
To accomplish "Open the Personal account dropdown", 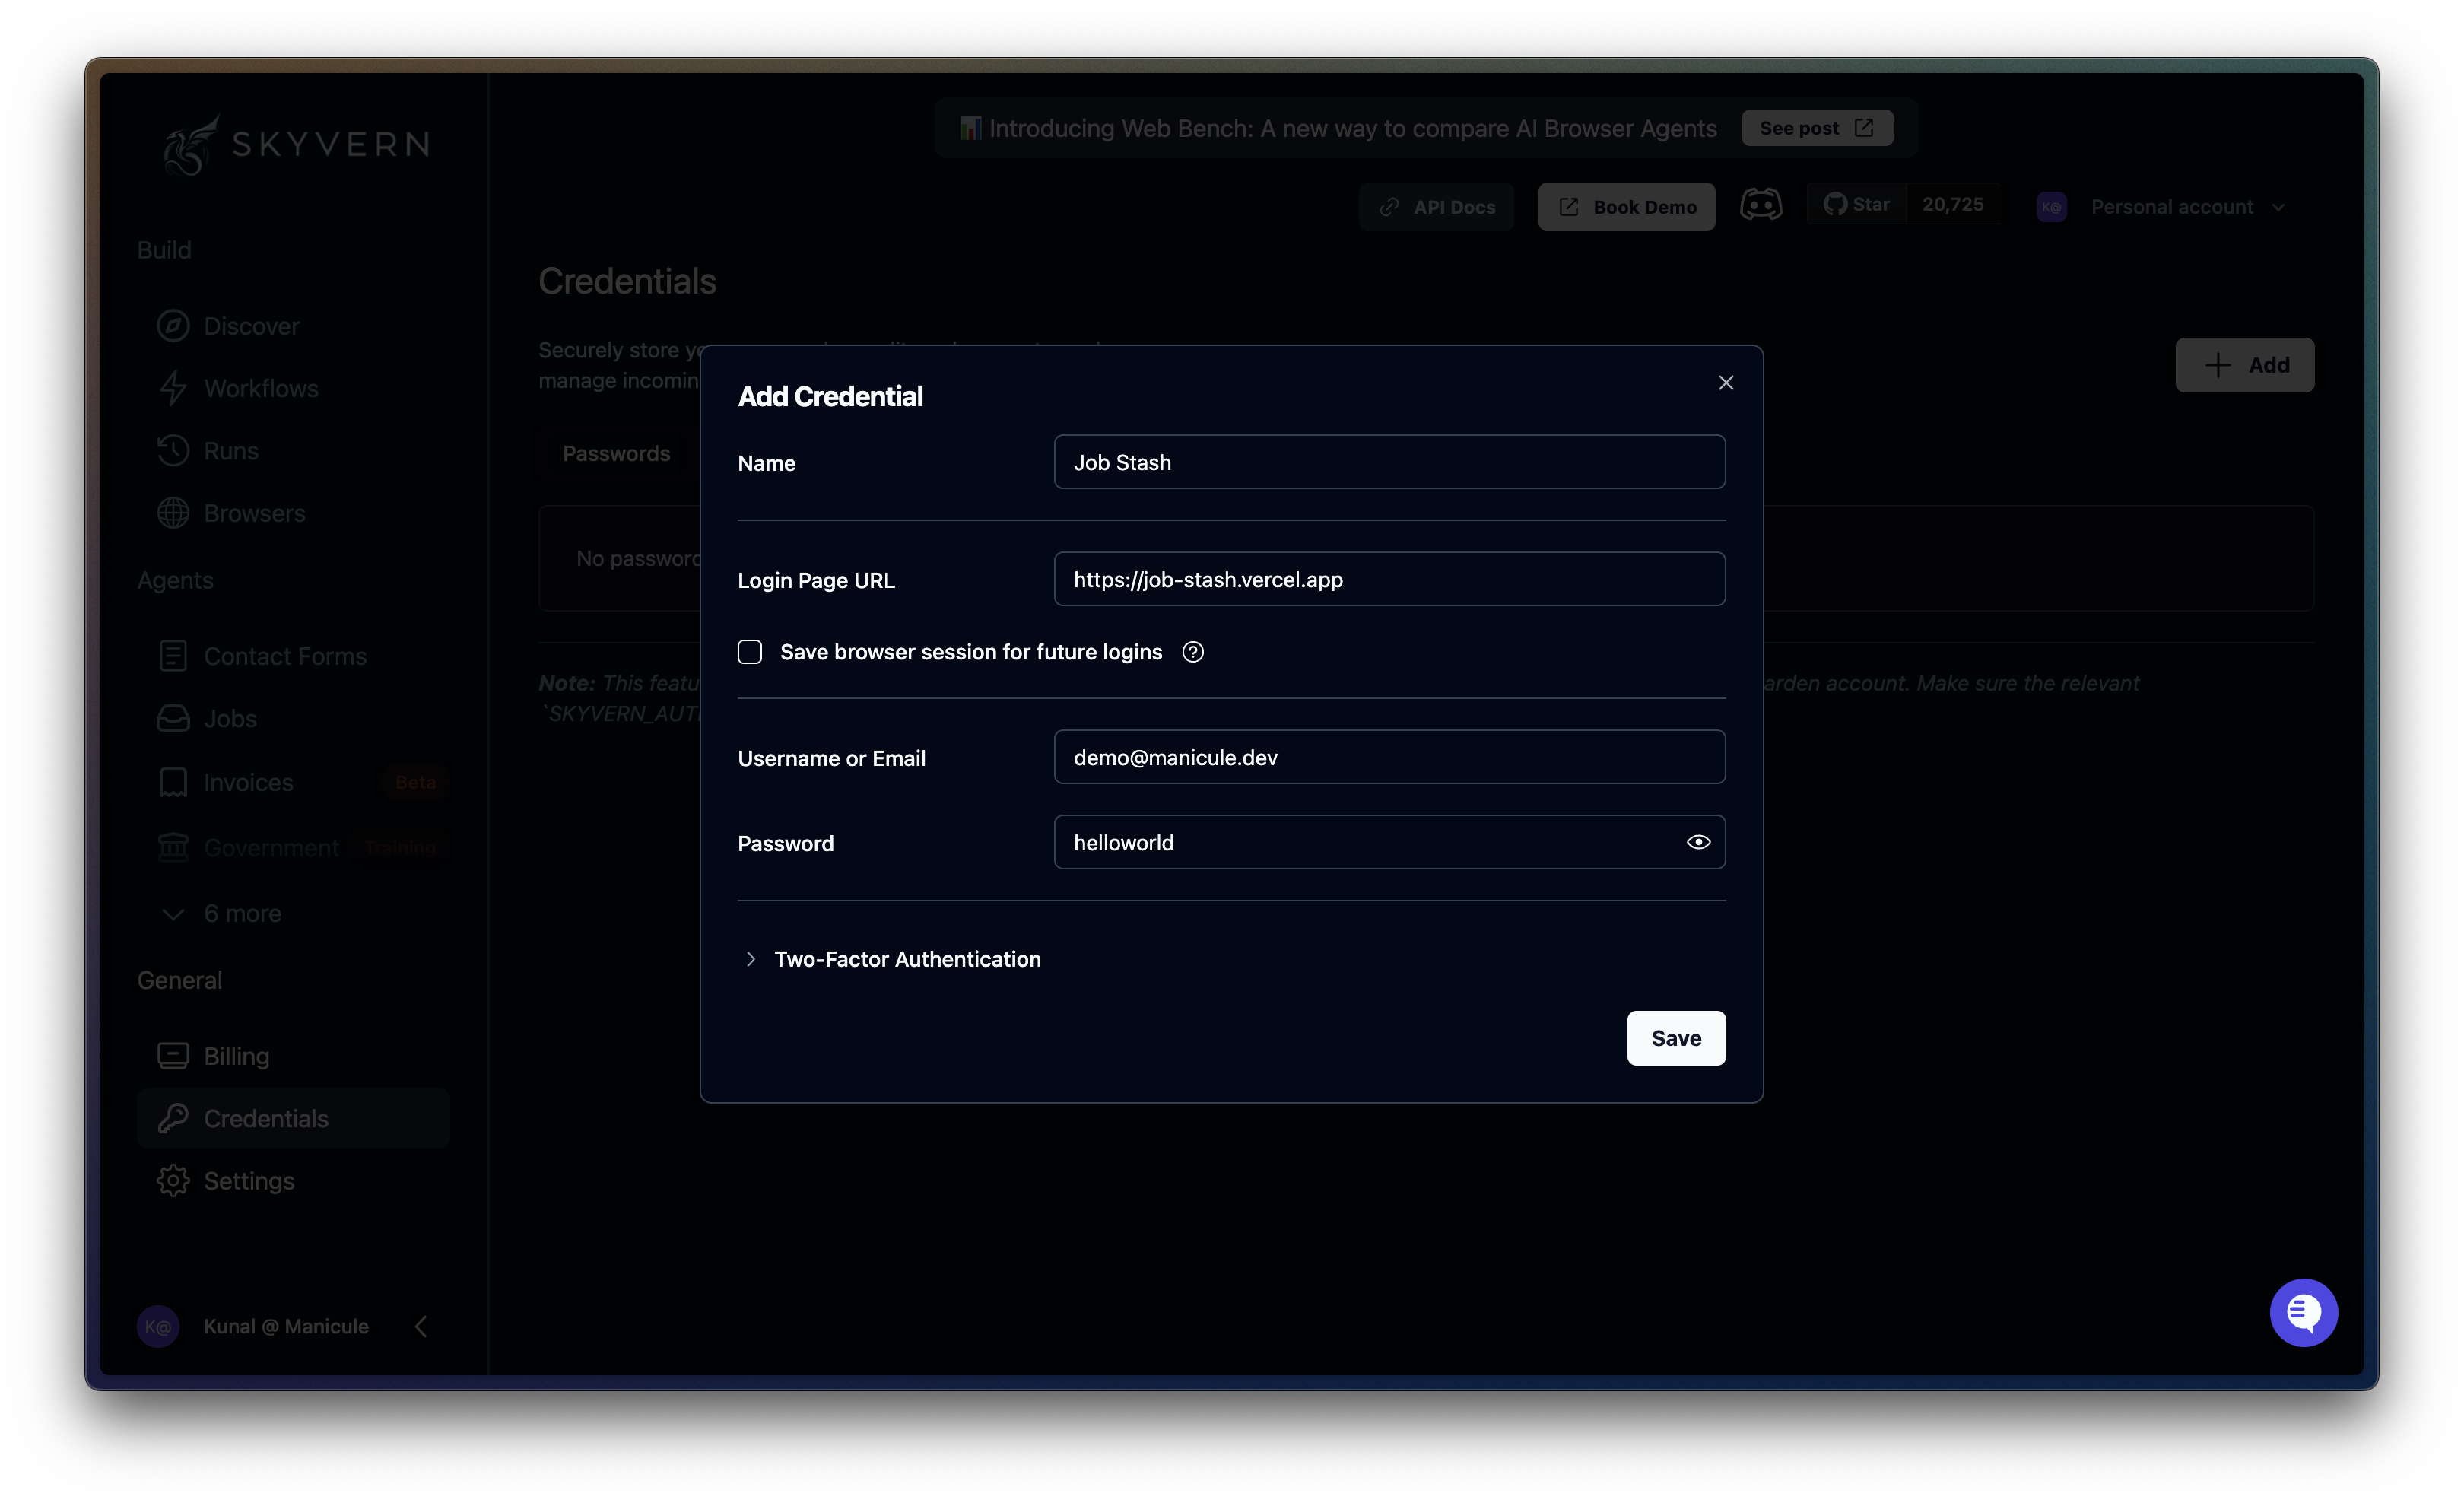I will tap(2188, 206).
